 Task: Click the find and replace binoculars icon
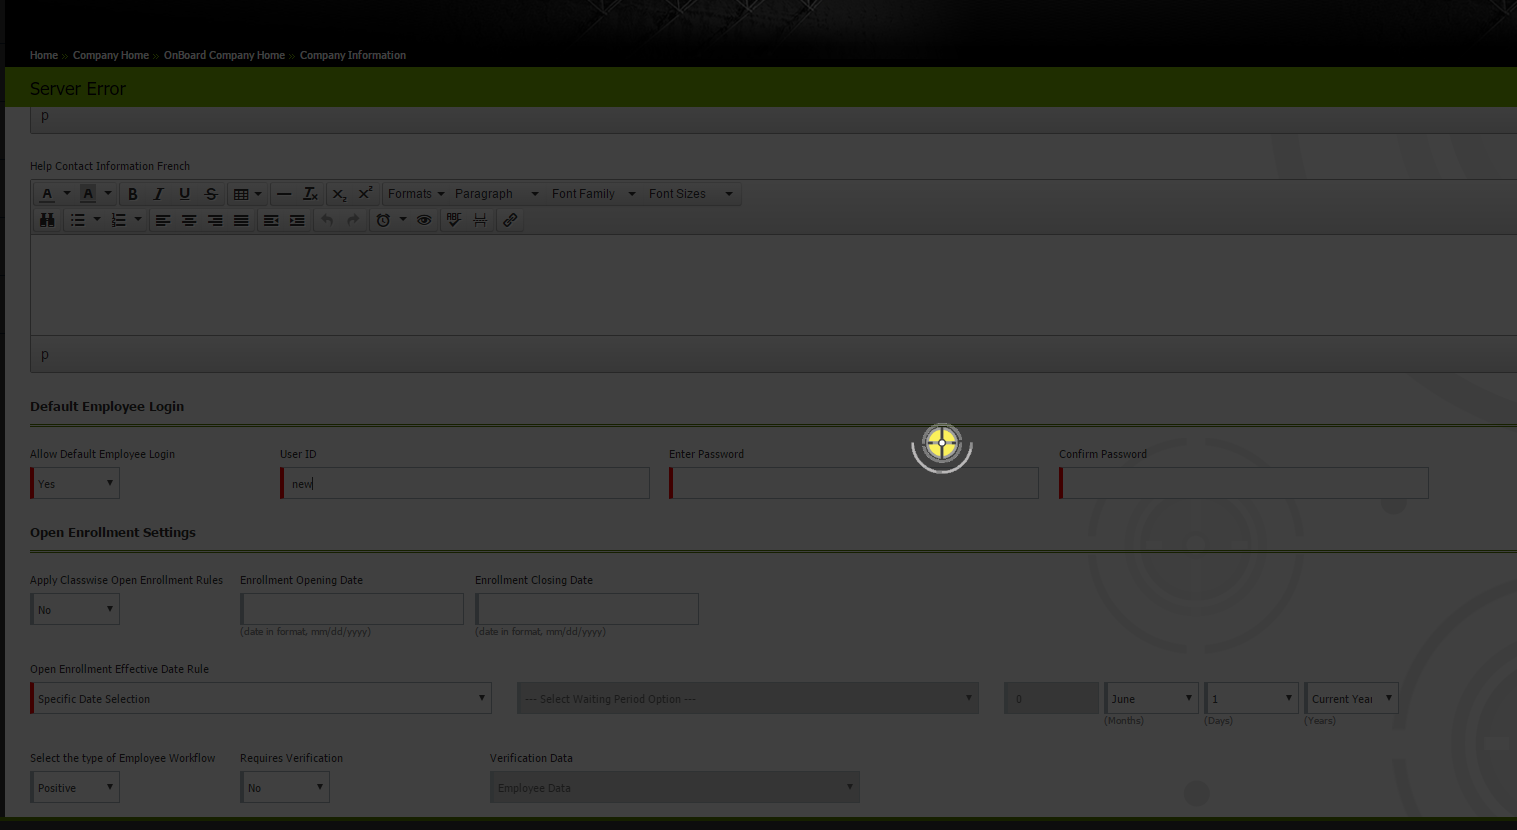(x=47, y=220)
